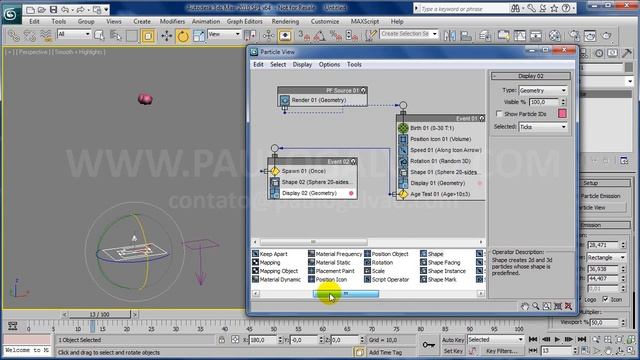
Task: Click the Align tool icon
Action: [466, 36]
